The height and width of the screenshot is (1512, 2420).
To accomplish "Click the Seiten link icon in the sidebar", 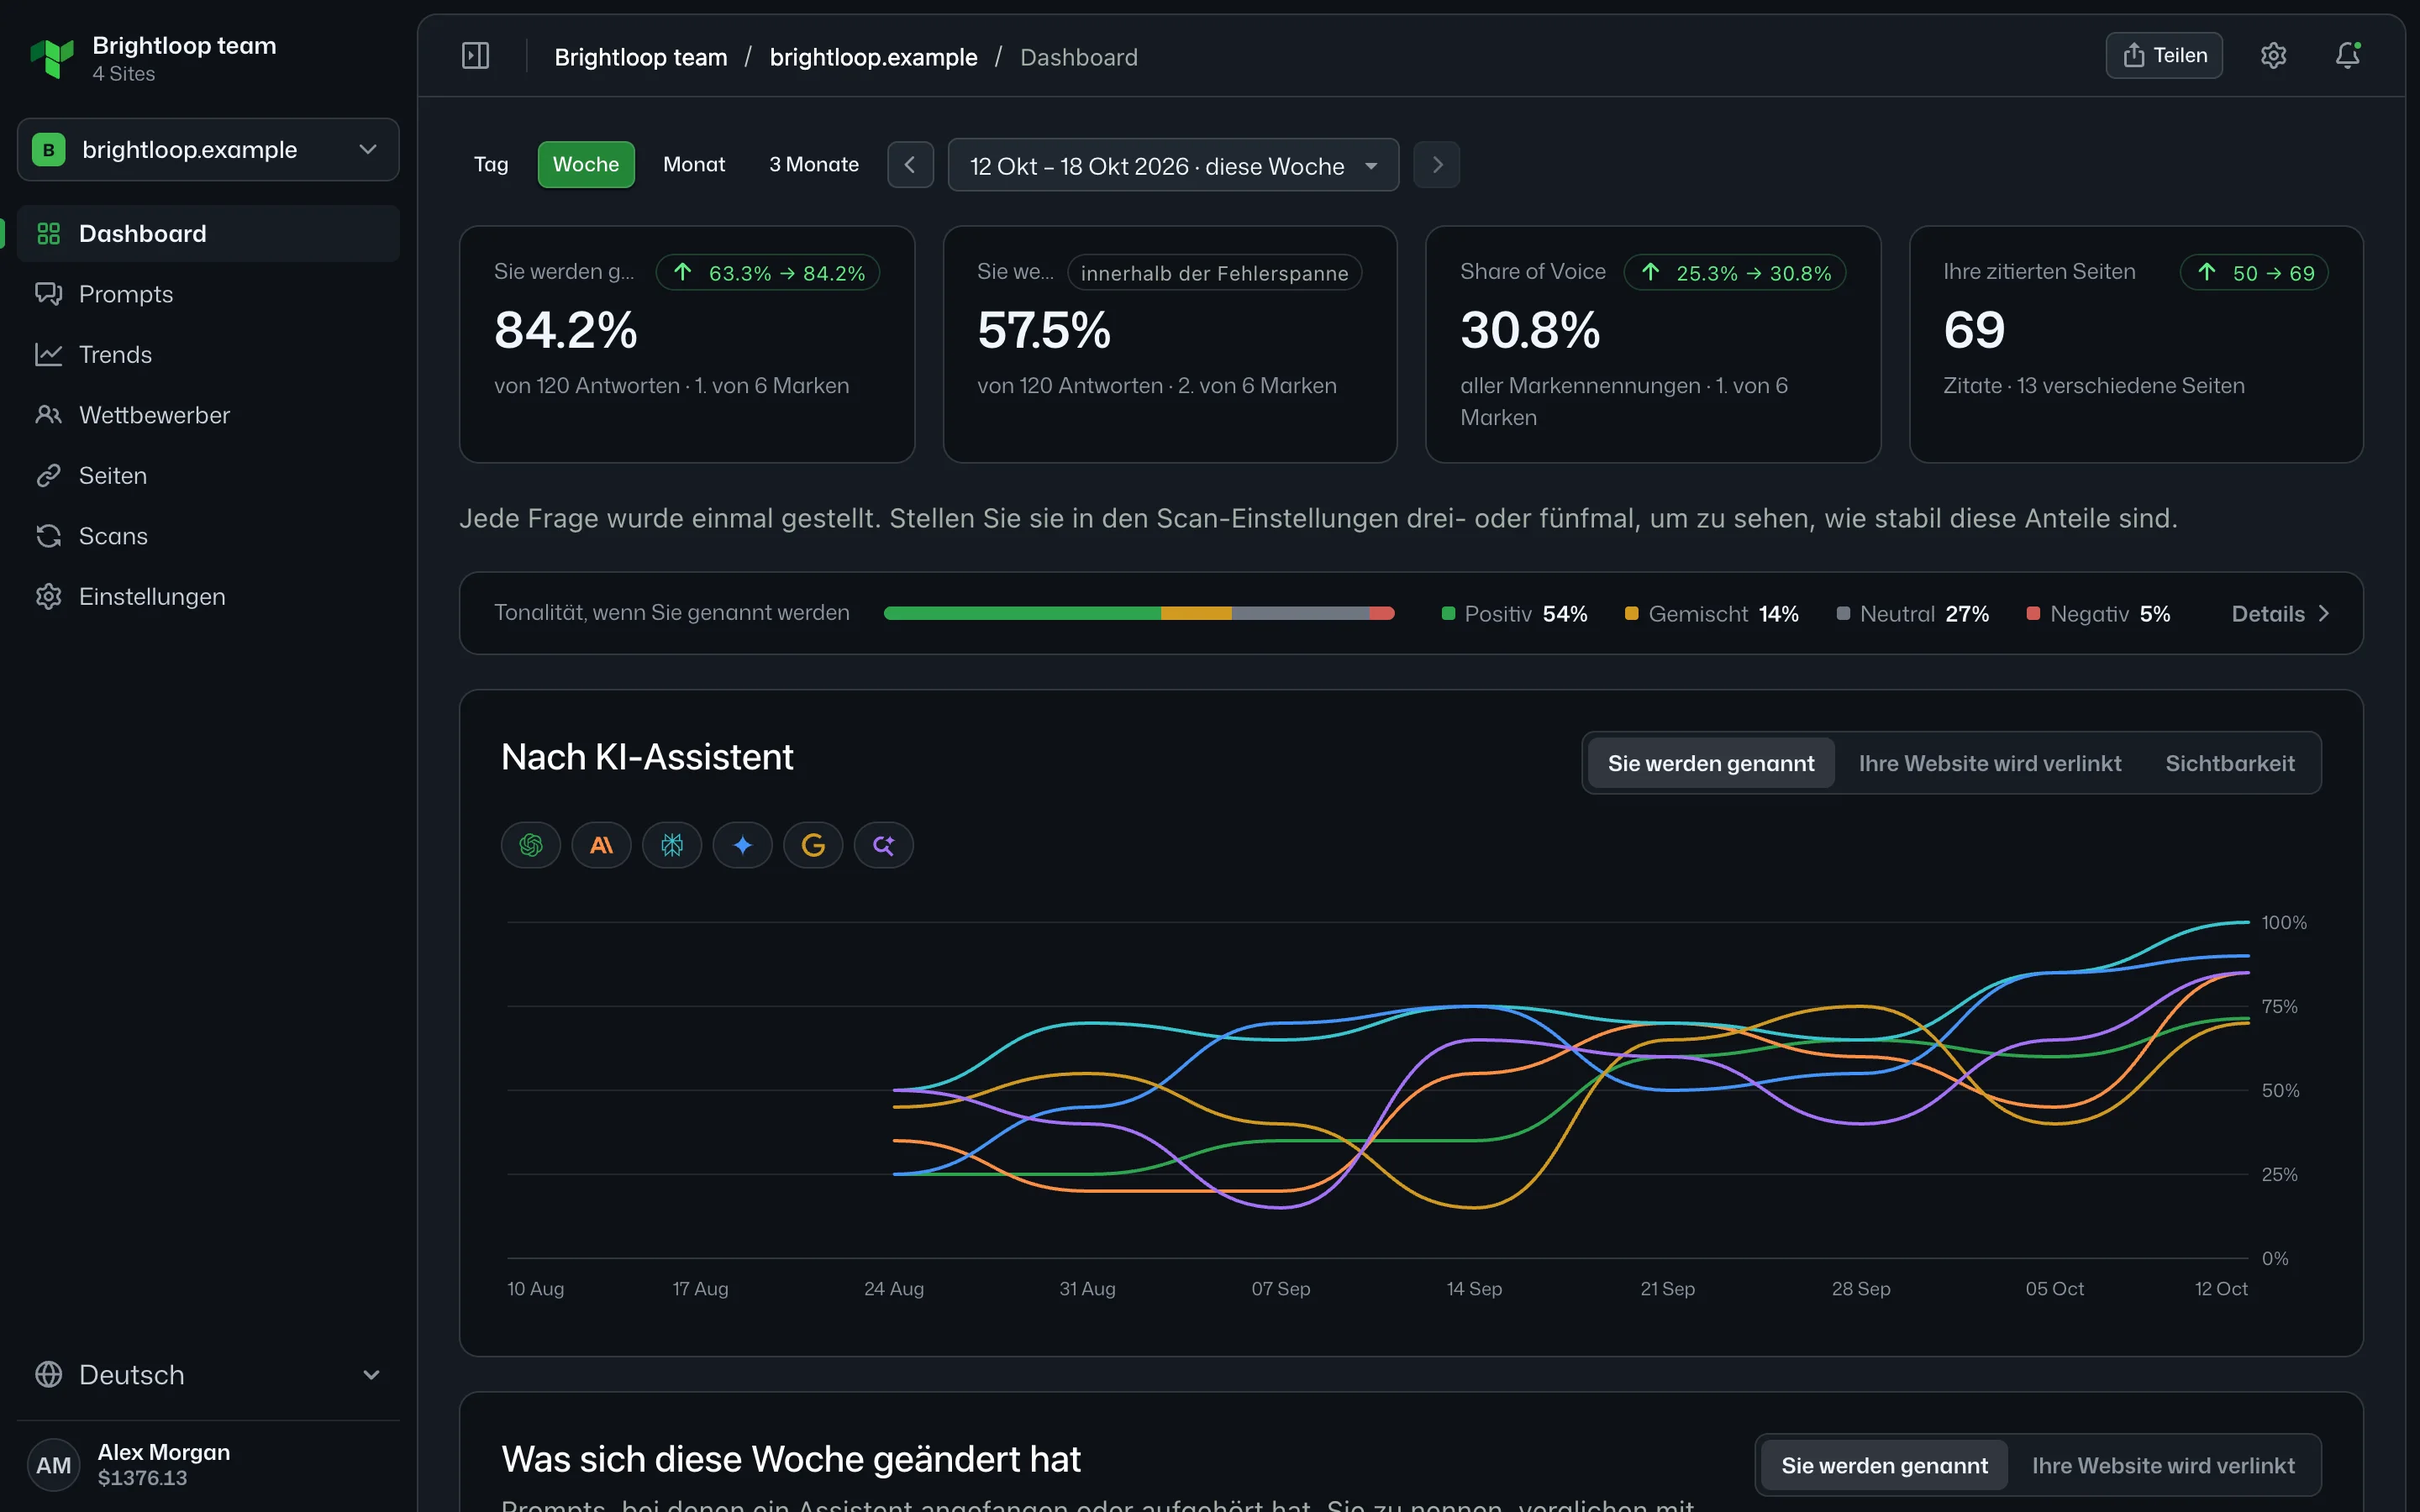I will pos(48,475).
